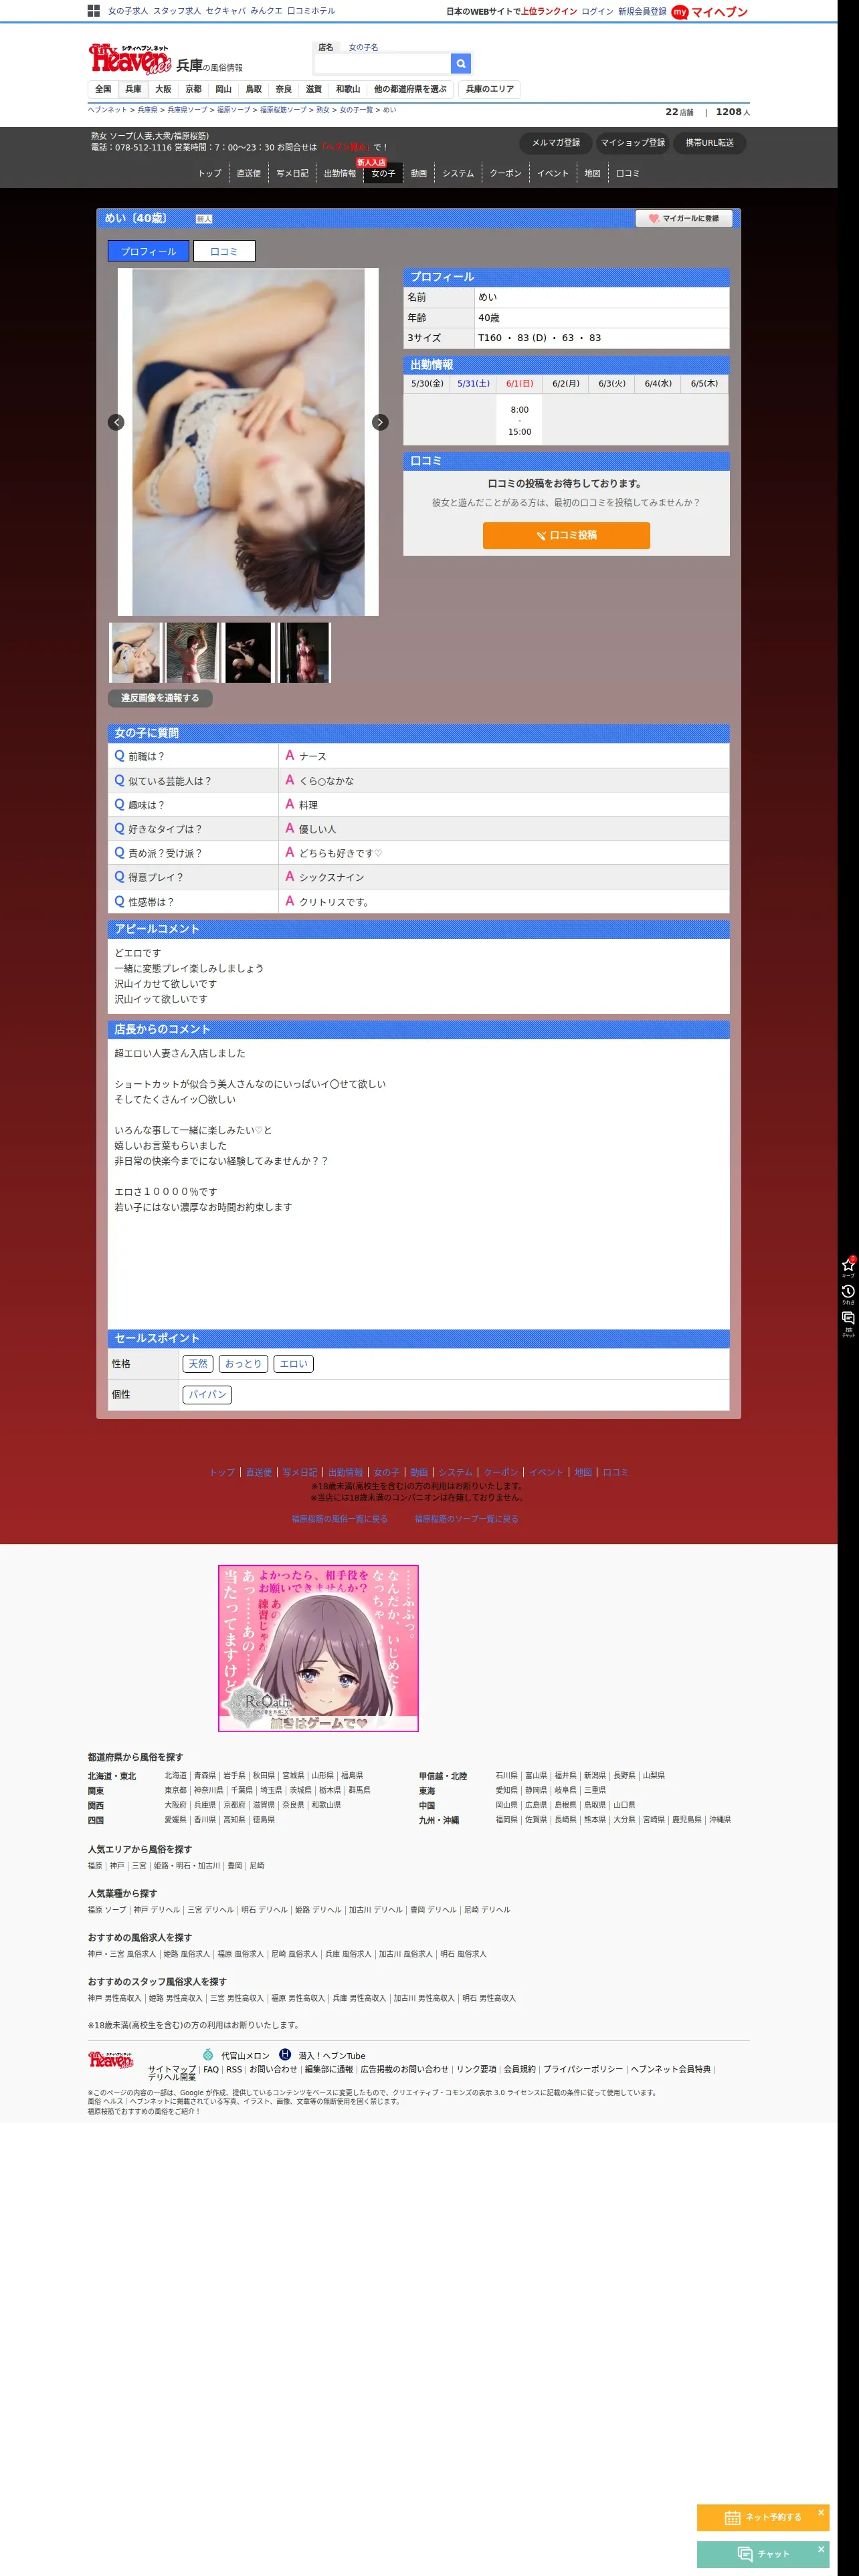Select 5/31(土) schedule column
This screenshot has width=859, height=2576.
pyautogui.click(x=473, y=384)
